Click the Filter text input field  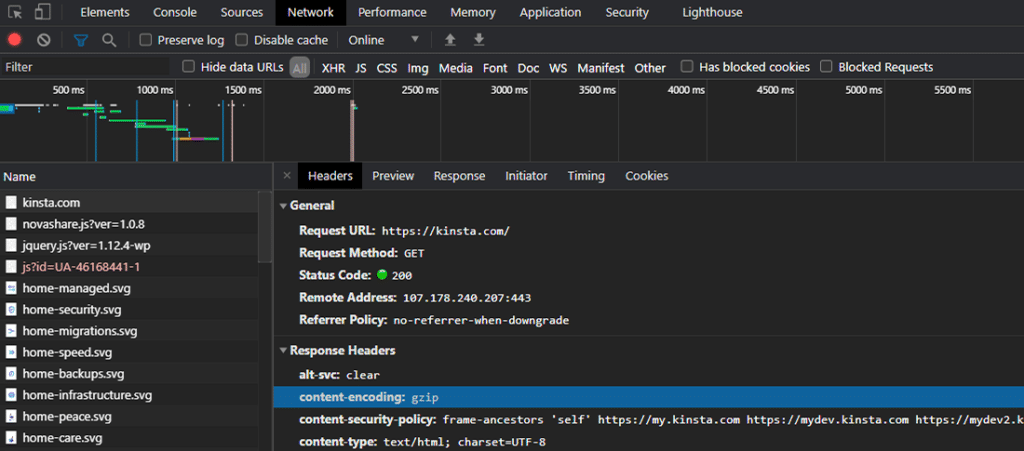click(x=85, y=67)
